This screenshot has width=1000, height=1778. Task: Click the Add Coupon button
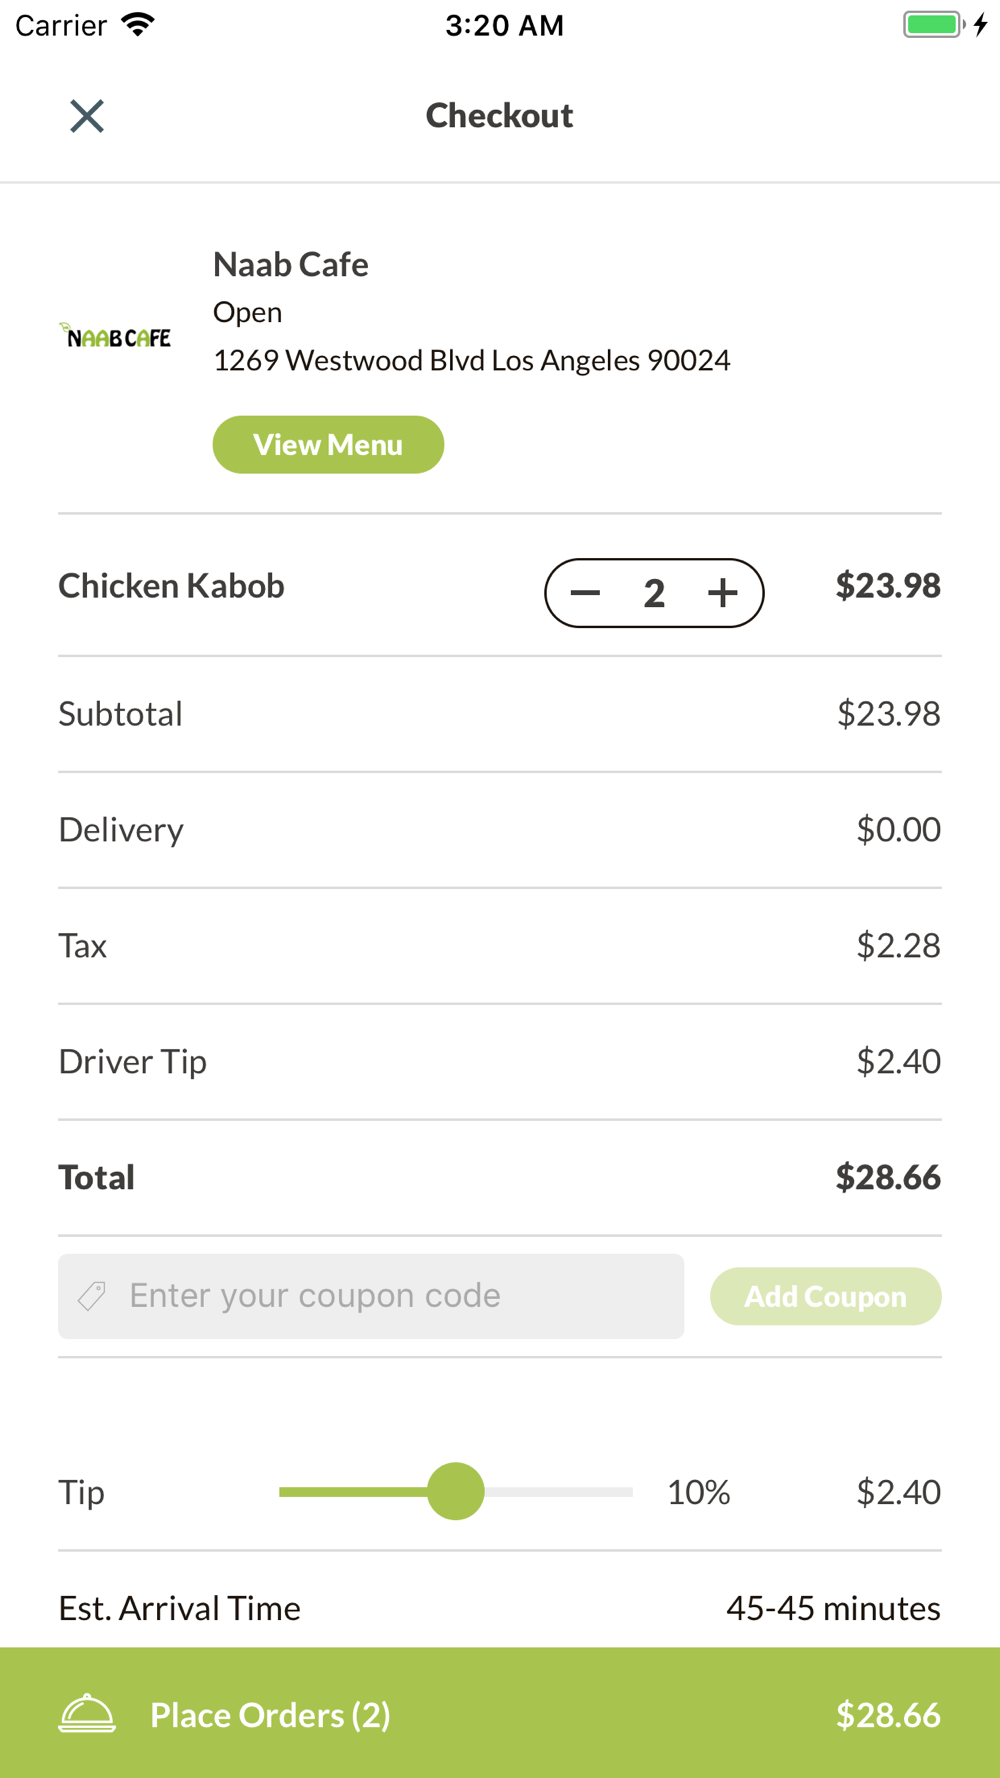click(x=826, y=1297)
